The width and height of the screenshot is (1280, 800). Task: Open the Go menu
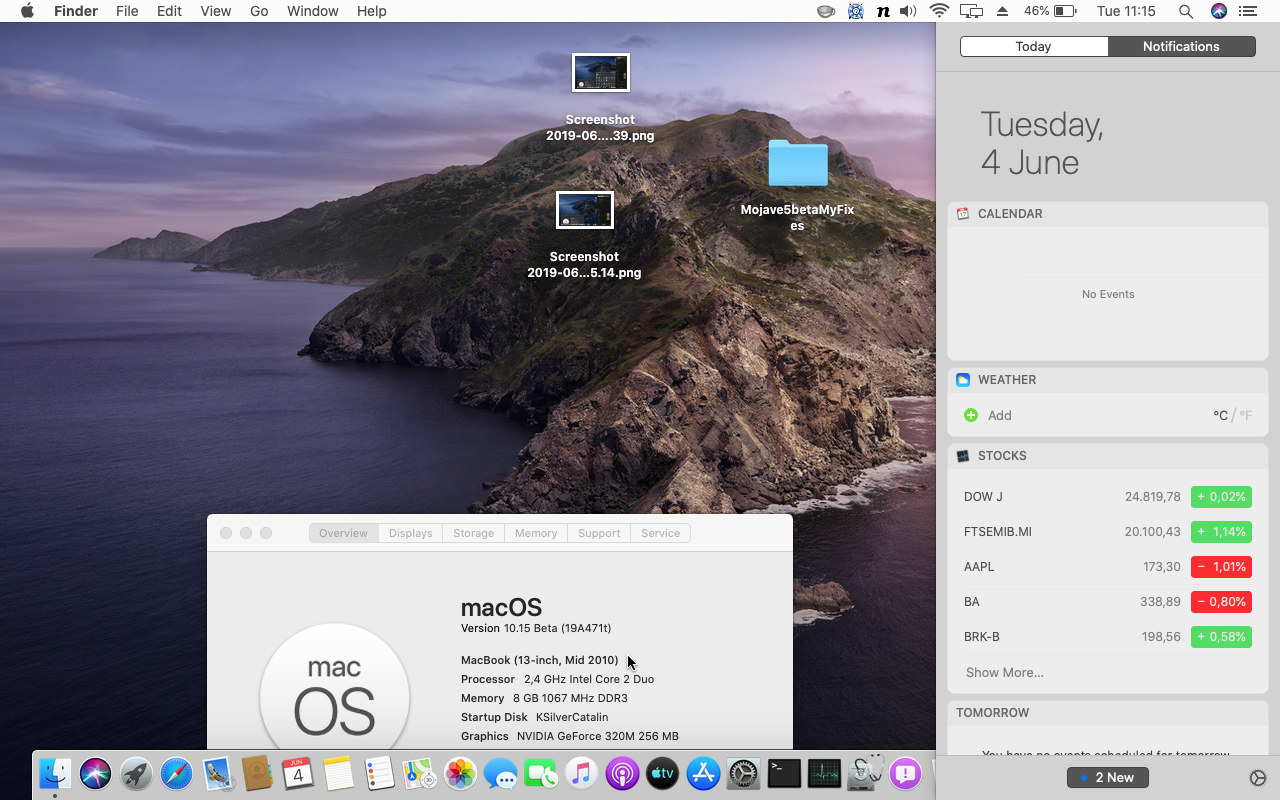click(x=259, y=11)
